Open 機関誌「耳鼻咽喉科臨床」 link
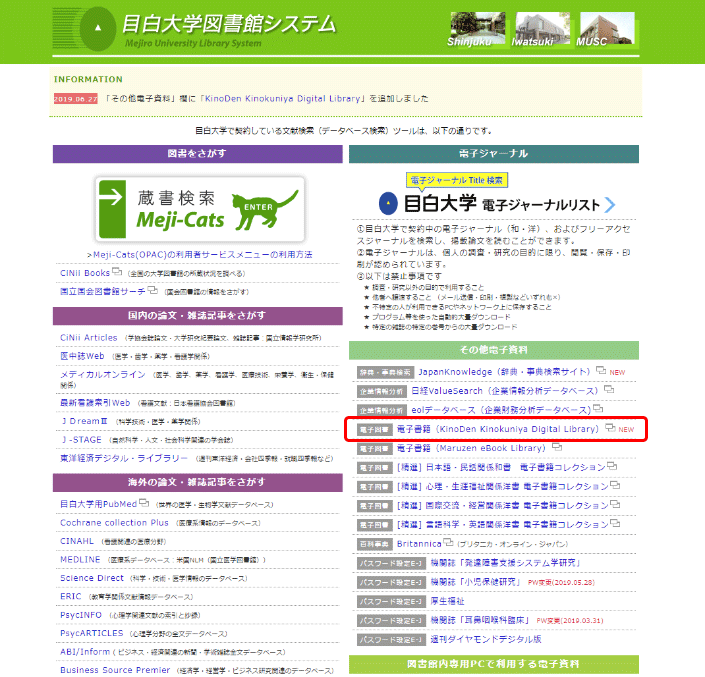 [x=479, y=620]
